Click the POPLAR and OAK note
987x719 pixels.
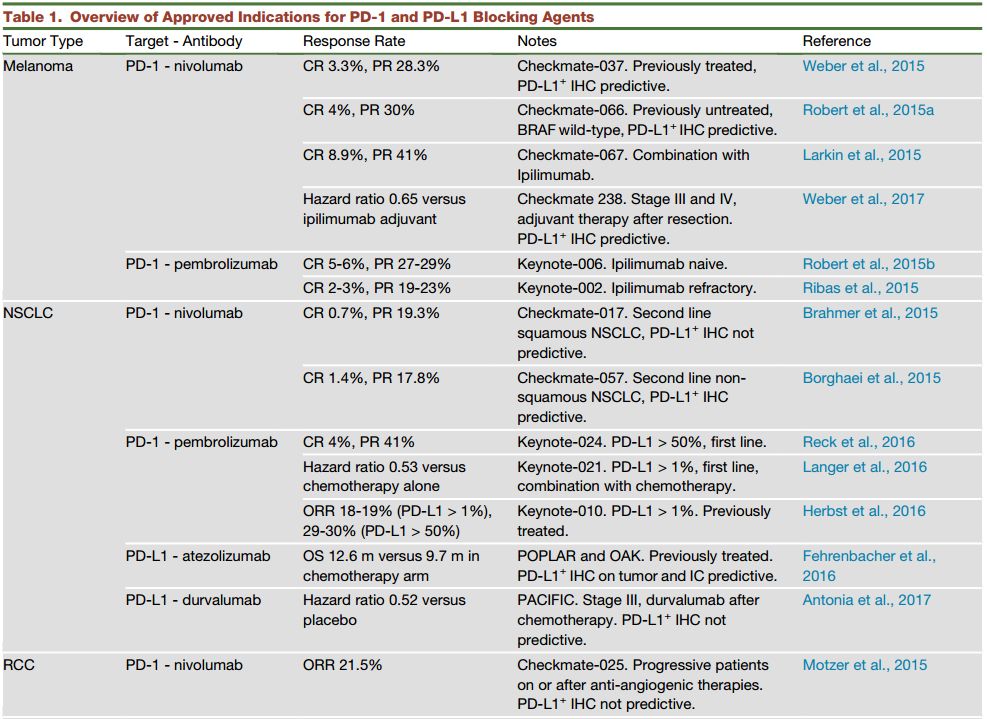pos(647,566)
